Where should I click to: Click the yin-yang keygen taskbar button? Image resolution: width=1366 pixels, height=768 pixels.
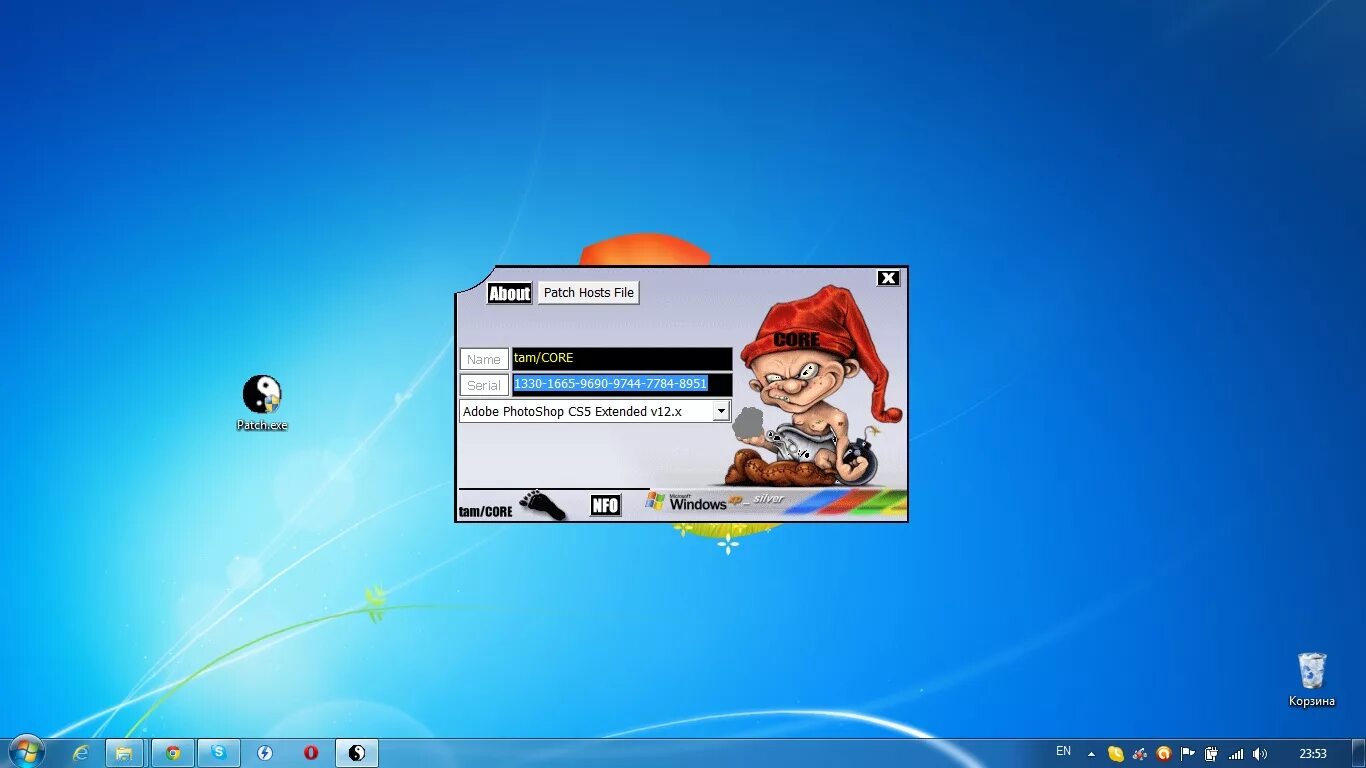click(x=357, y=753)
